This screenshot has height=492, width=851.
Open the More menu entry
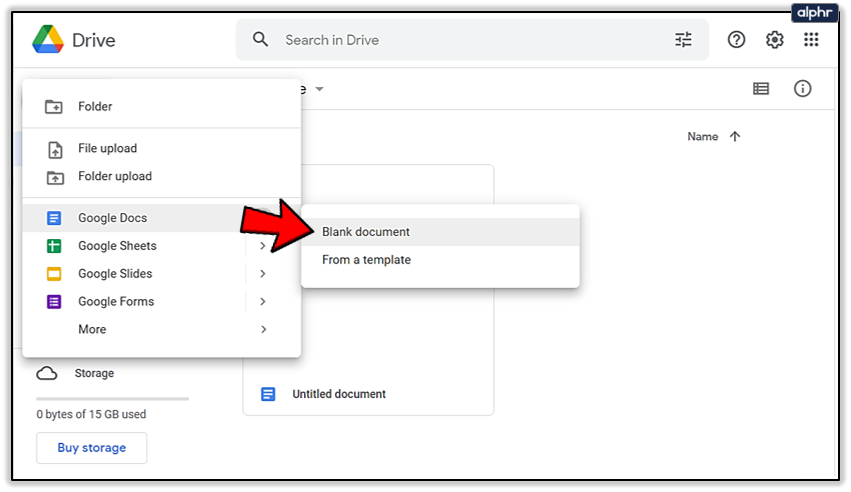162,329
